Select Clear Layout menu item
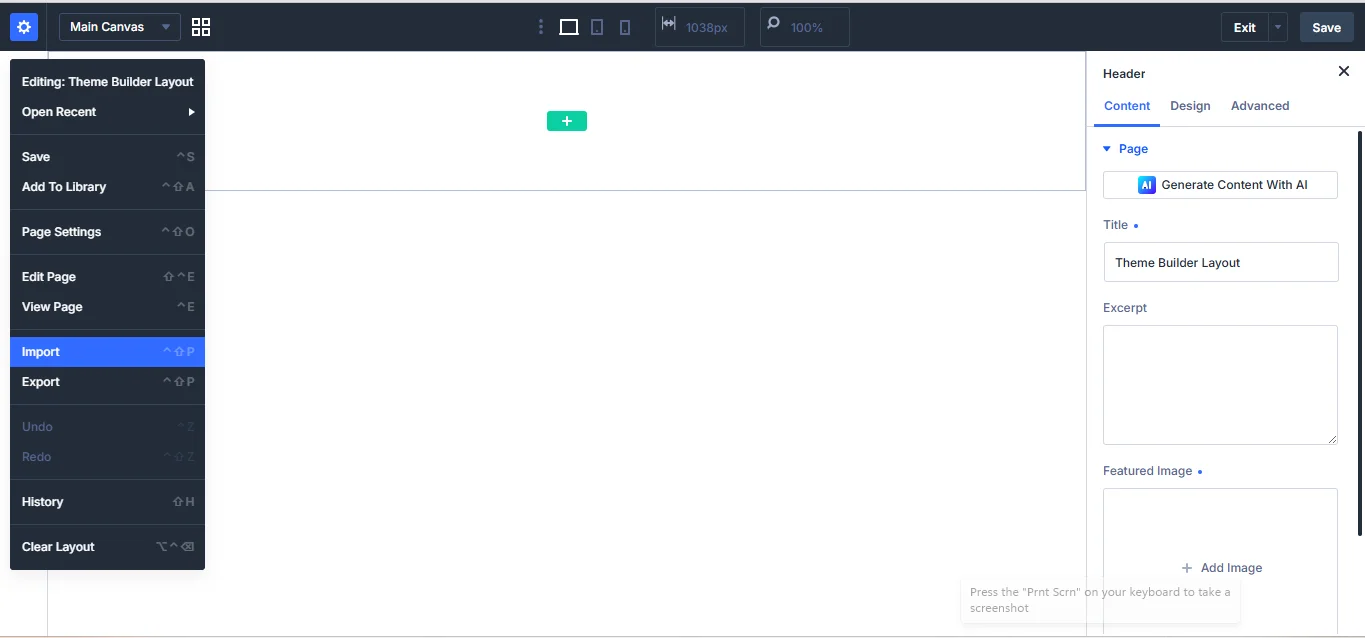 pos(108,547)
